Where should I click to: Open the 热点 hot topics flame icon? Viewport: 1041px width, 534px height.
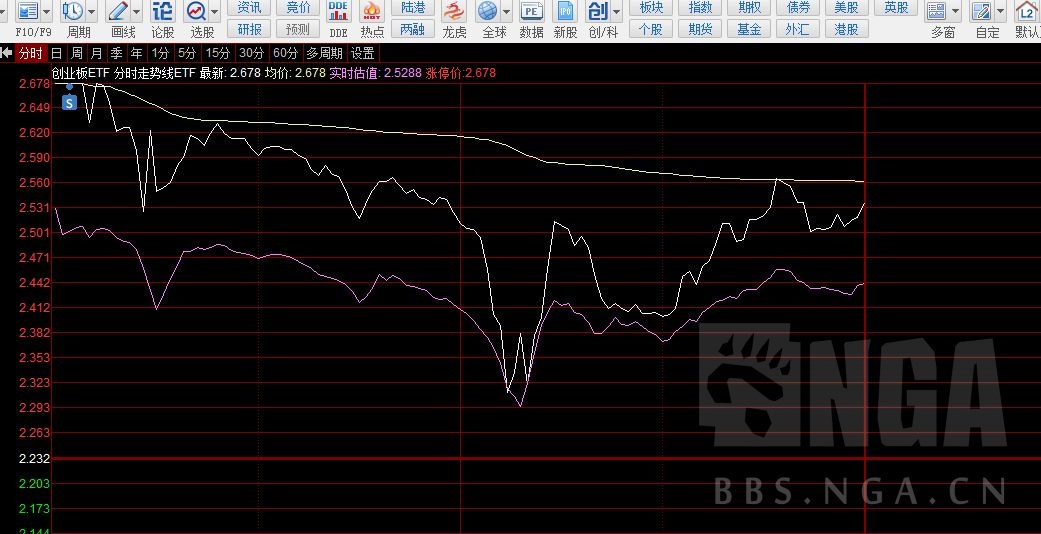(x=372, y=11)
